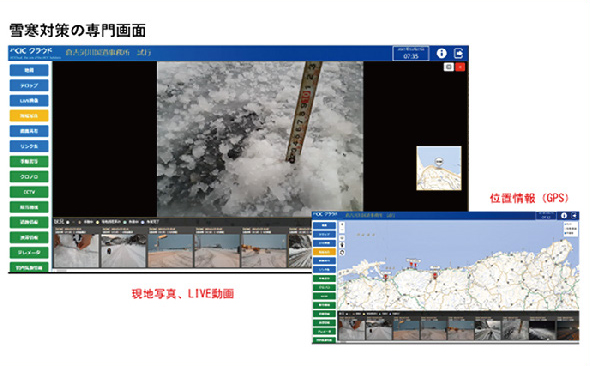This screenshot has height=366, width=590.
Task: Click the info icon in GPS window header
Action: click(x=563, y=216)
